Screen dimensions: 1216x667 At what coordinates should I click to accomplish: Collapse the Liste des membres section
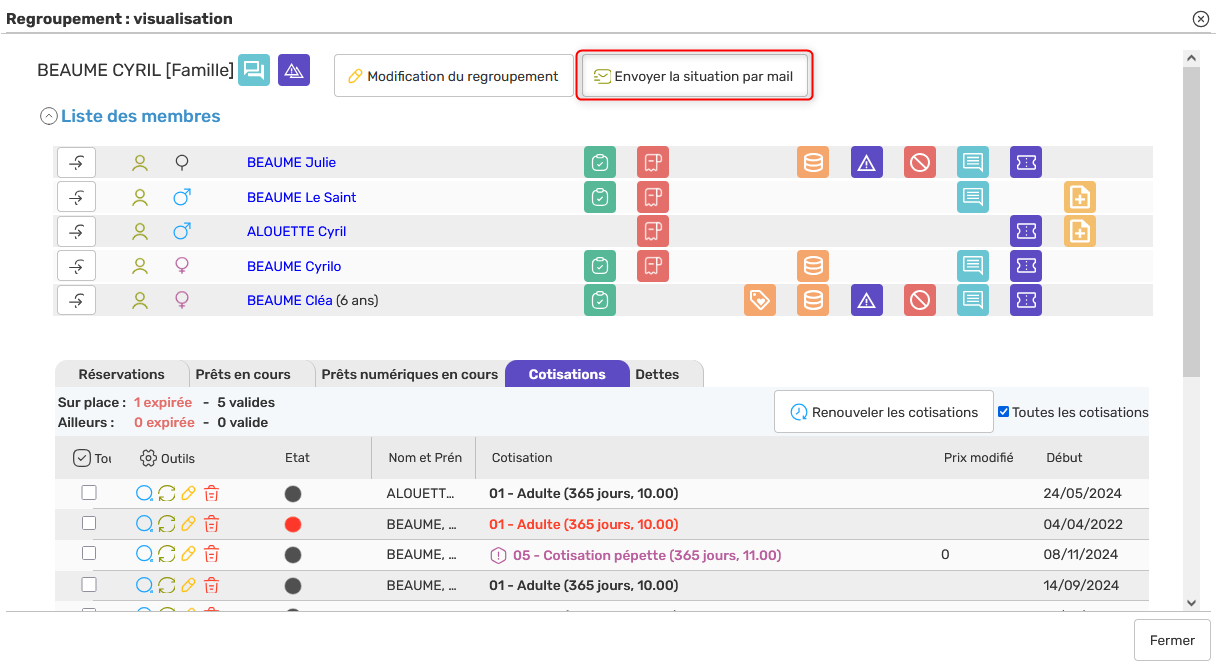[48, 115]
